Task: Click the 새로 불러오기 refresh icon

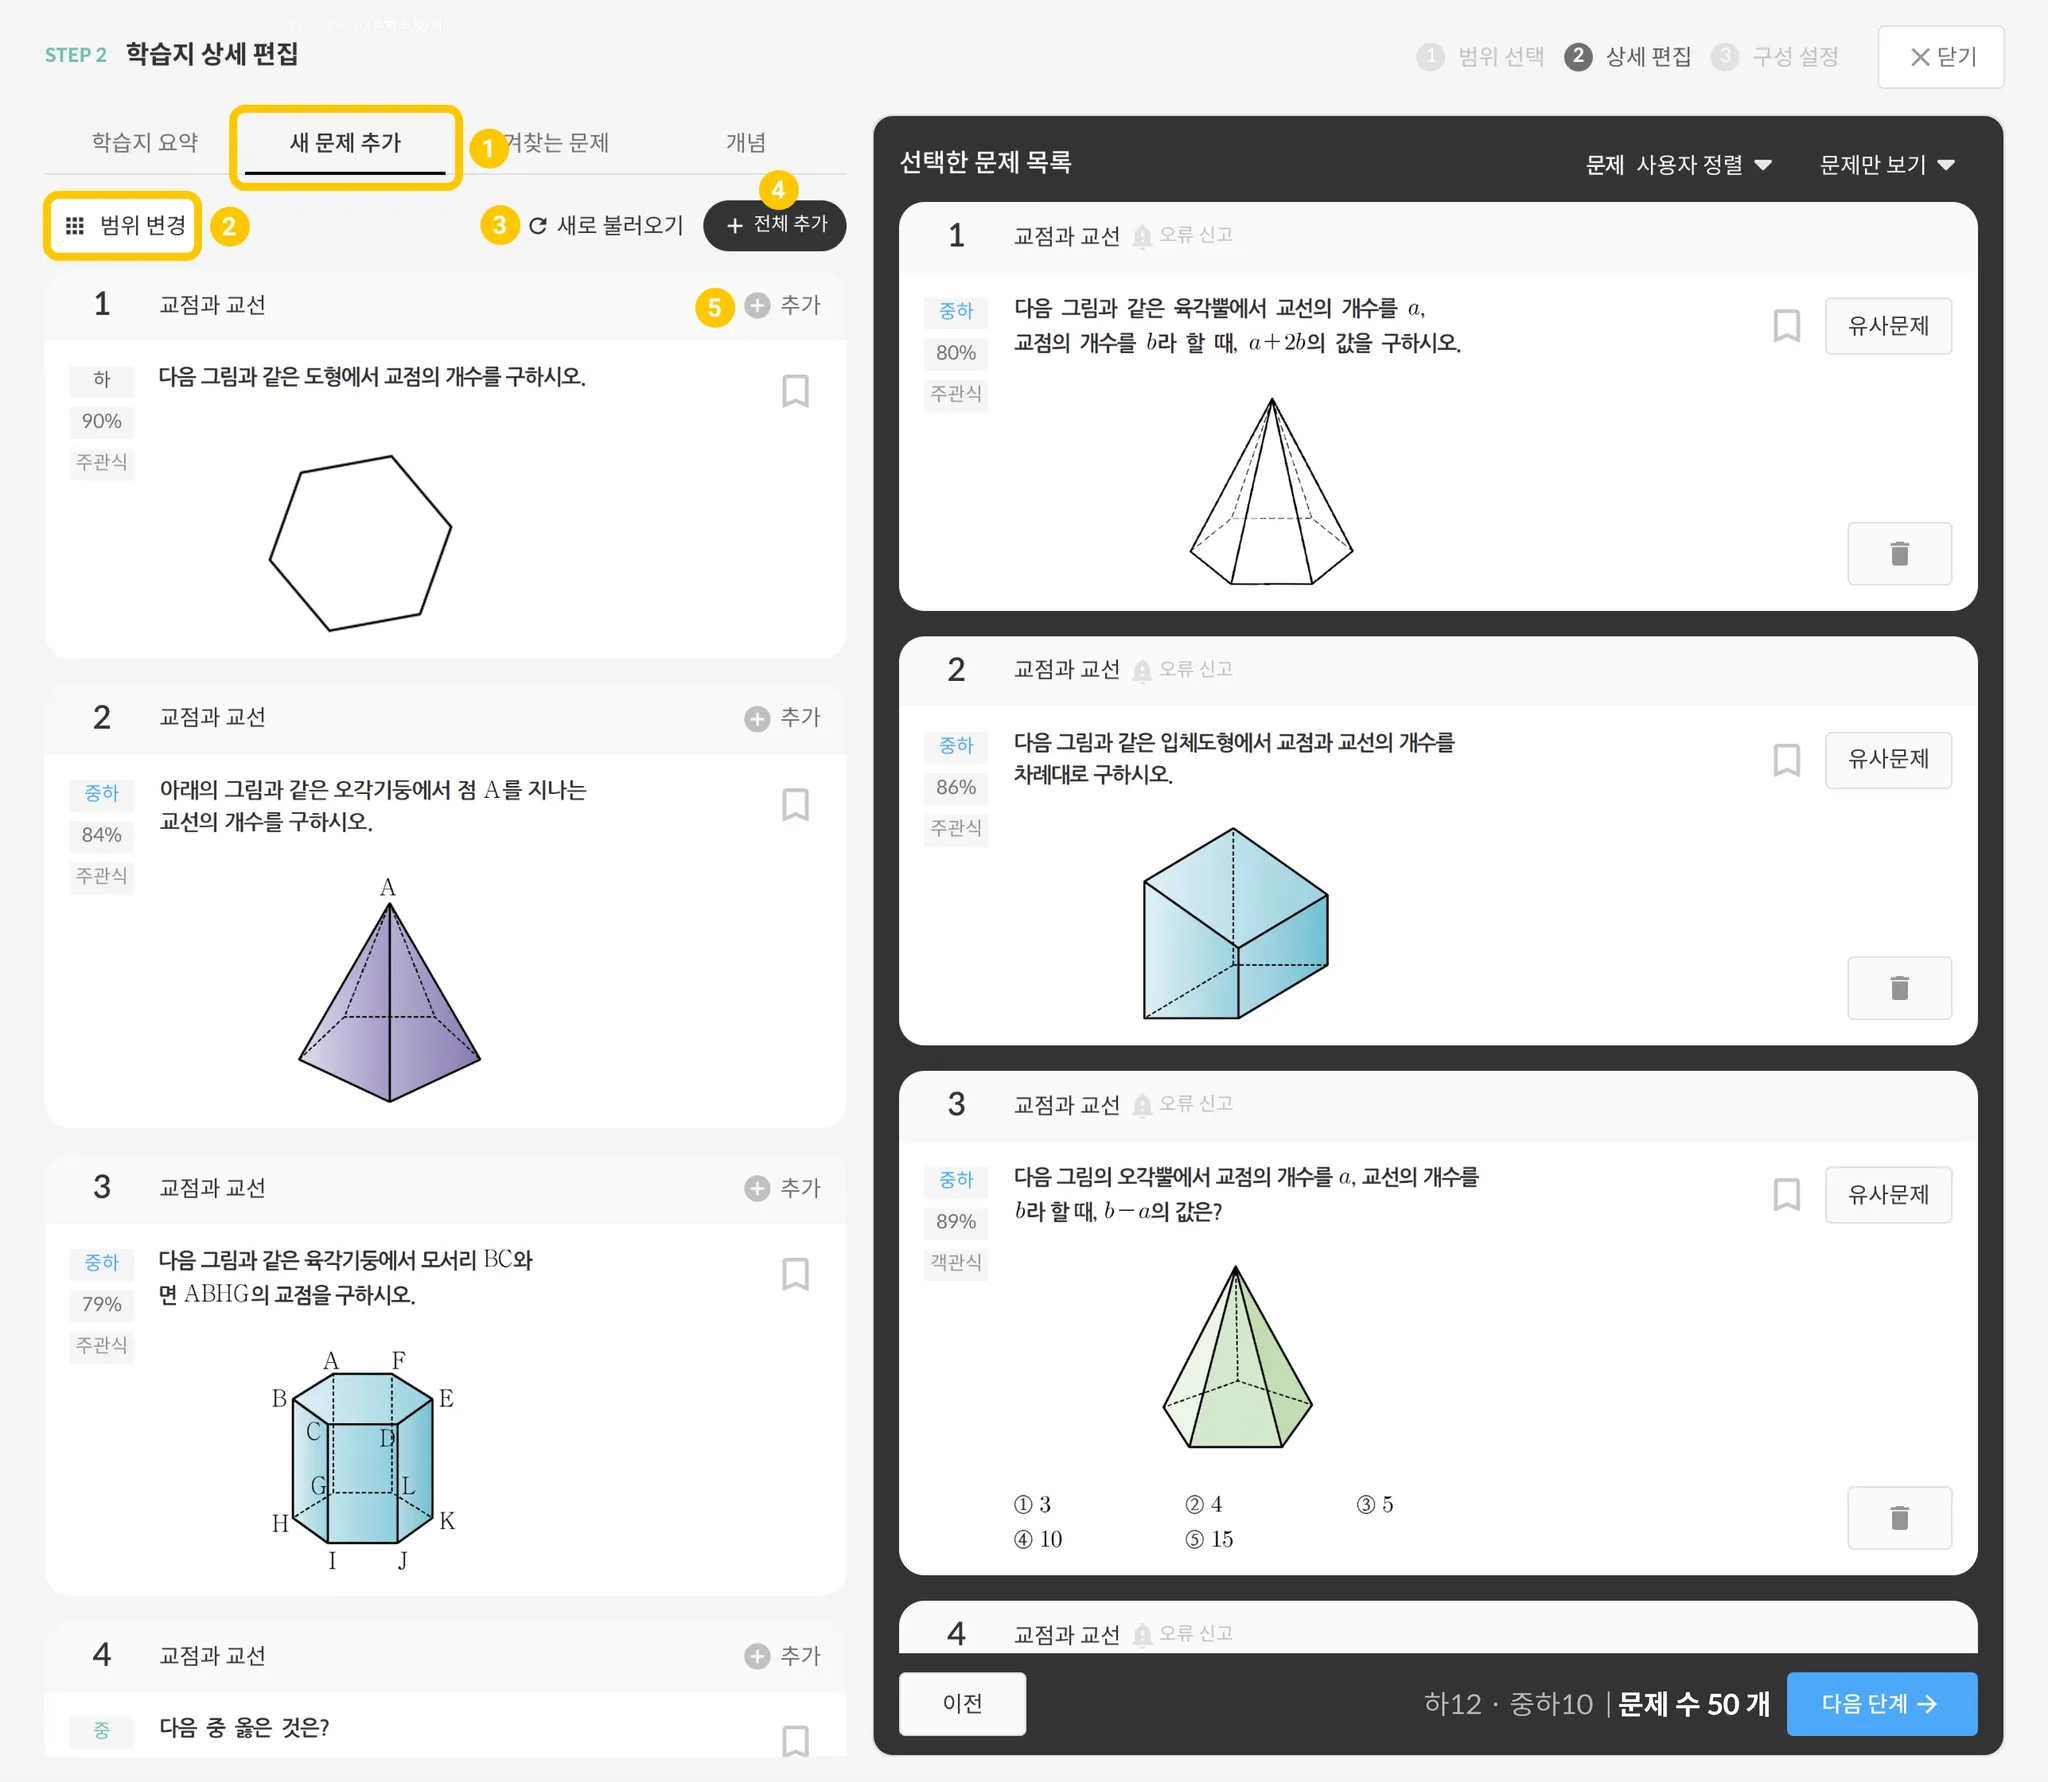Action: coord(538,226)
